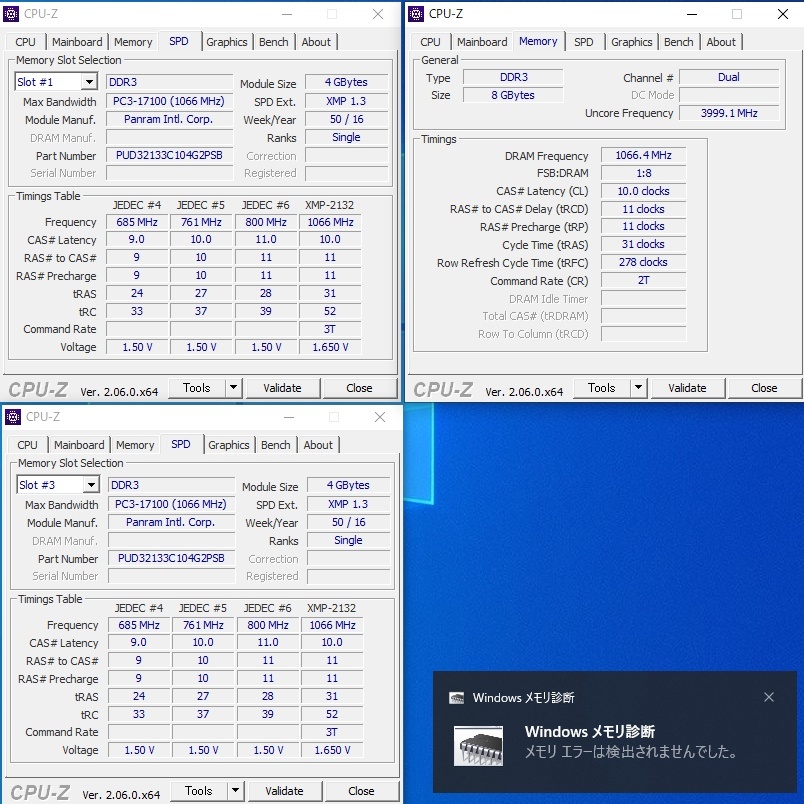Screen dimensions: 804x804
Task: Switch to the Bench tab in the top-left window
Action: 274,42
